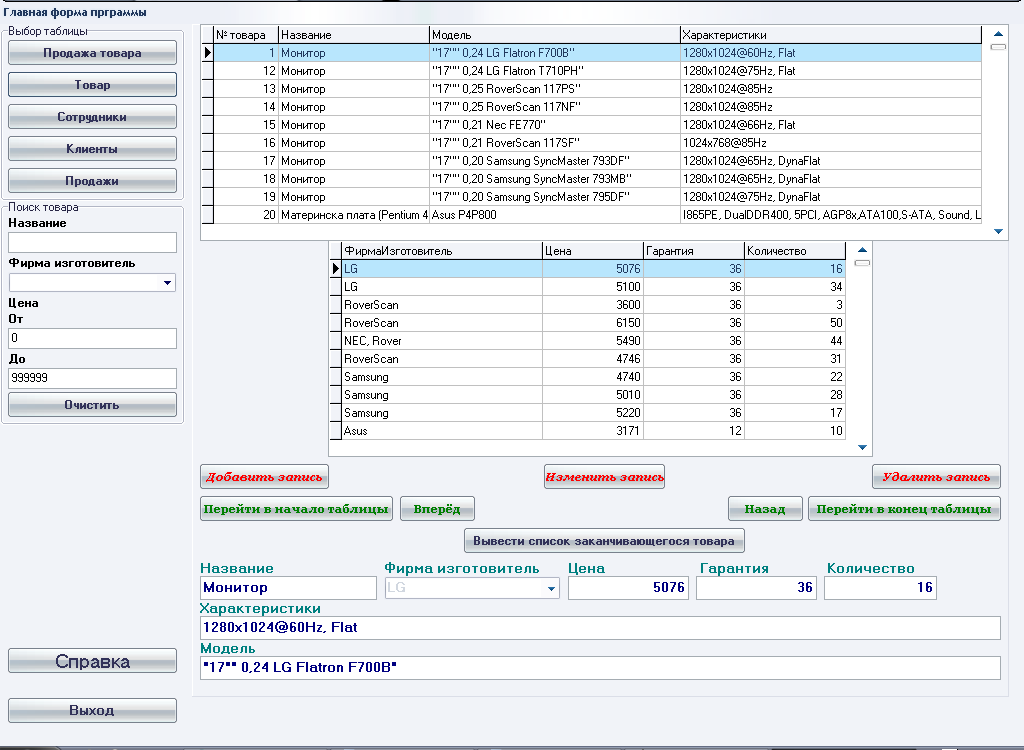
Task: Open the Клиенты table
Action: tap(92, 149)
